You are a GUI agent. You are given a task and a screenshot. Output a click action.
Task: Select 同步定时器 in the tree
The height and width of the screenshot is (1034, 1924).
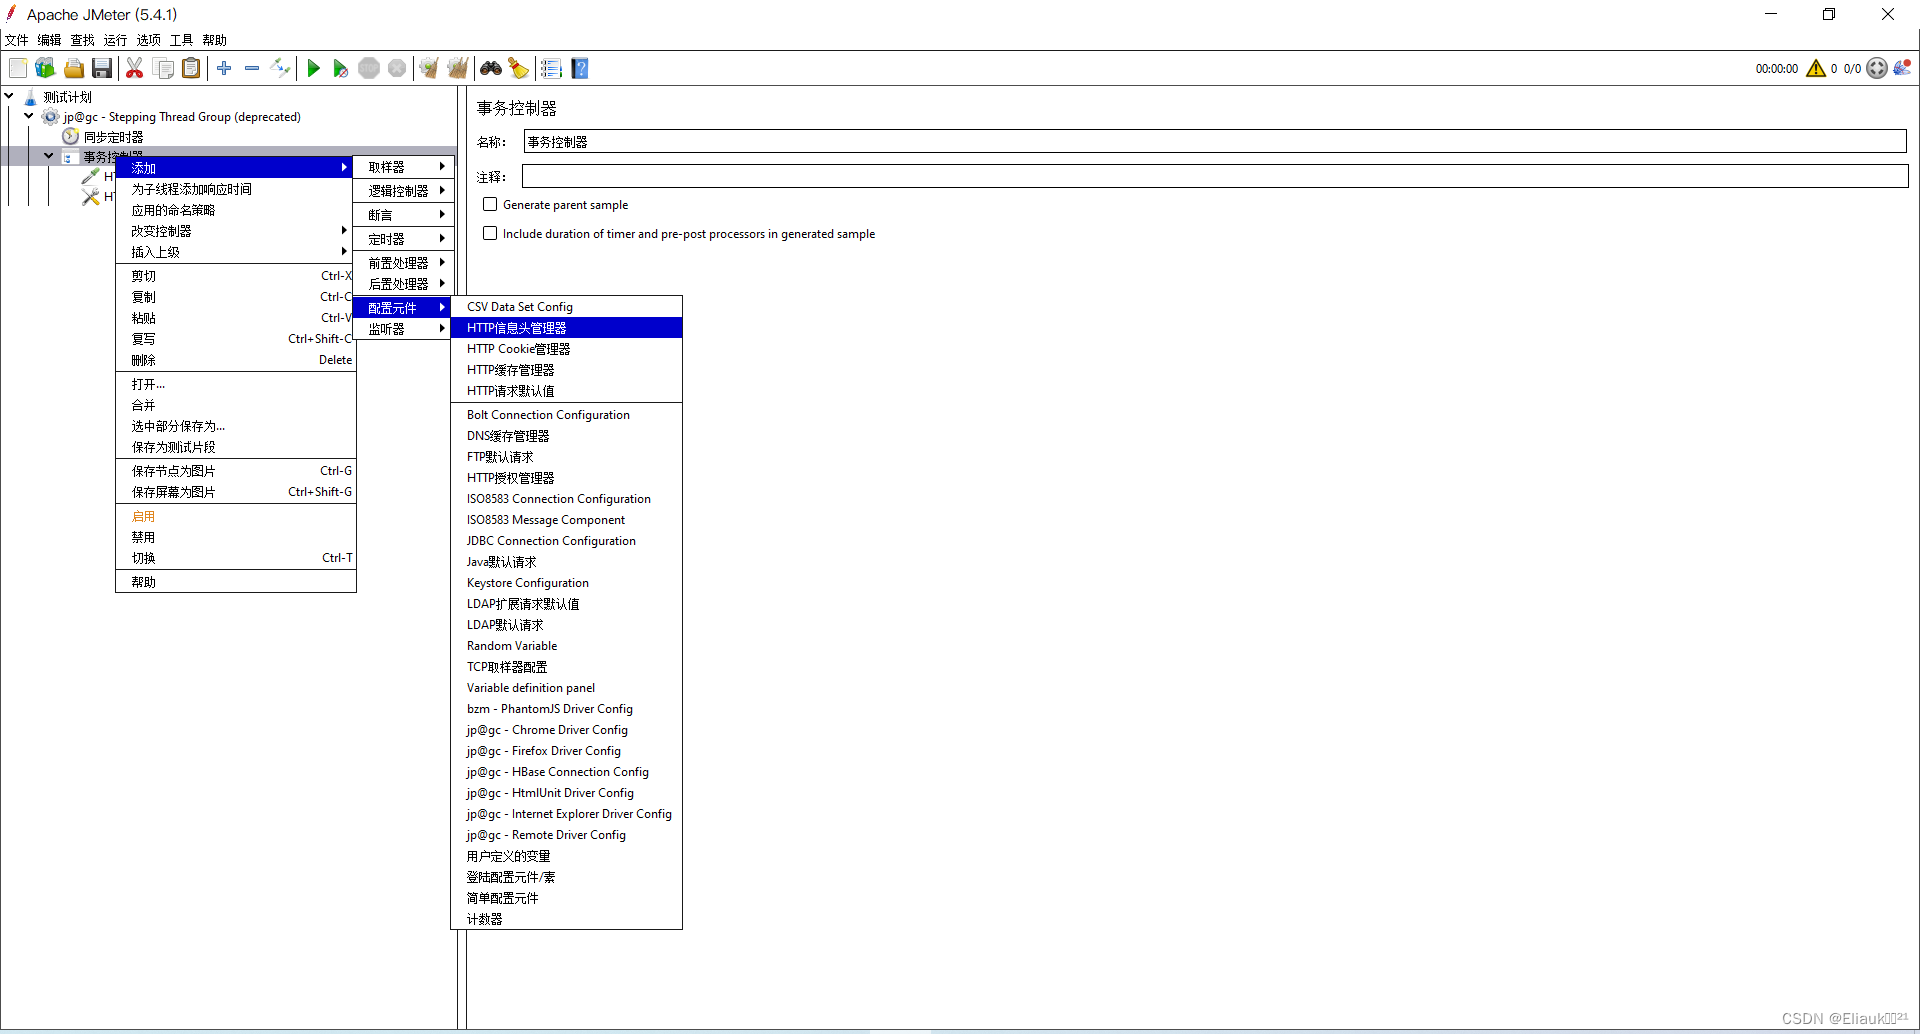point(113,137)
